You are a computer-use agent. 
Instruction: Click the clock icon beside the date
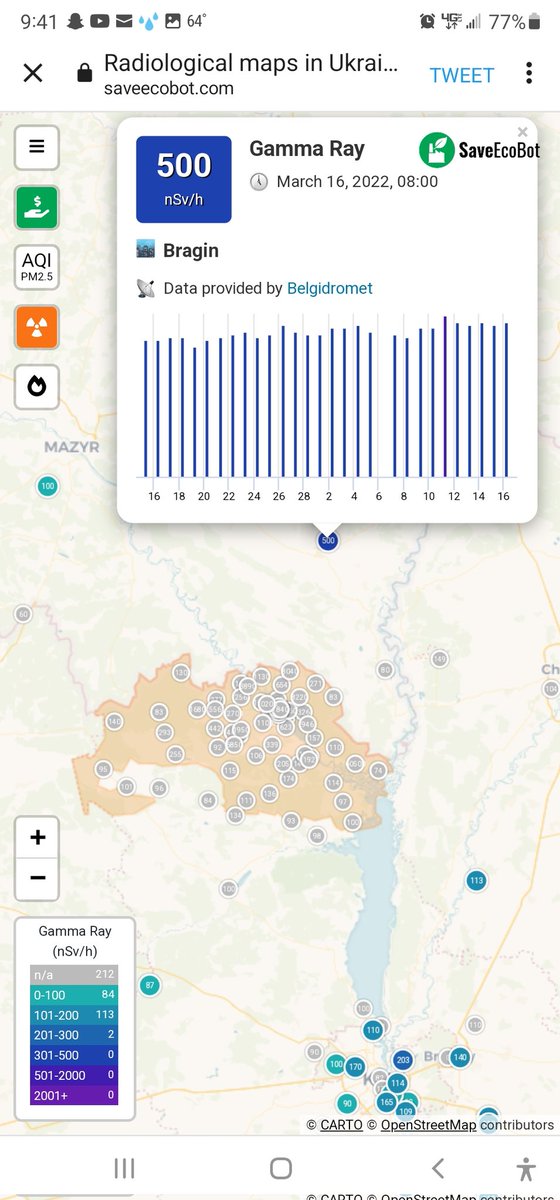[258, 182]
